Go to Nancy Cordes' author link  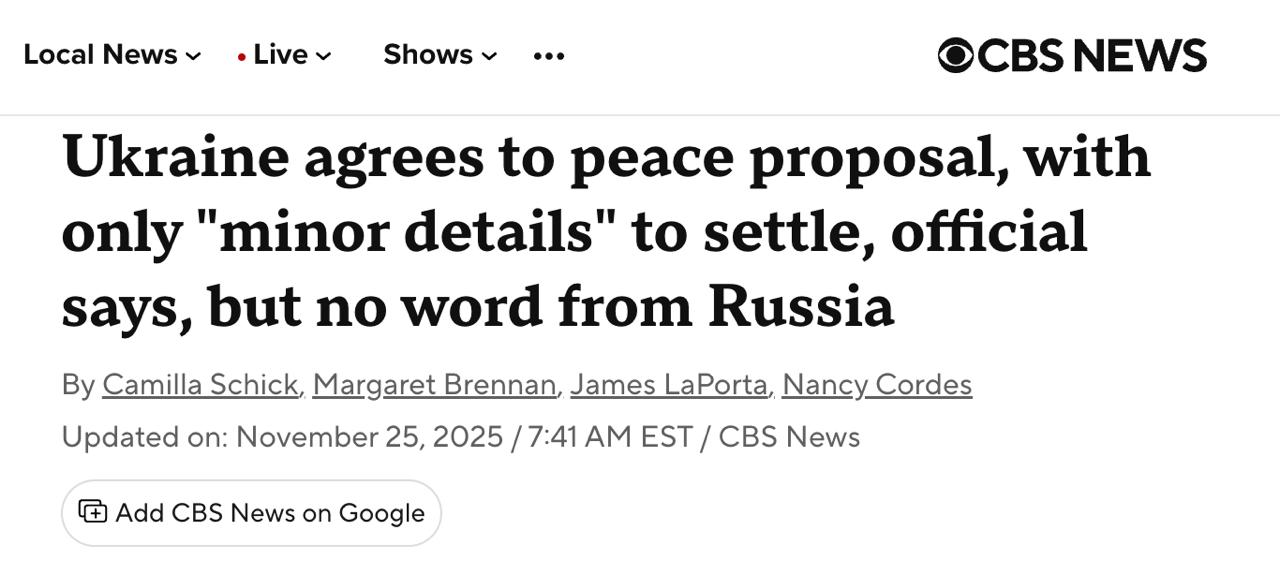click(x=876, y=384)
